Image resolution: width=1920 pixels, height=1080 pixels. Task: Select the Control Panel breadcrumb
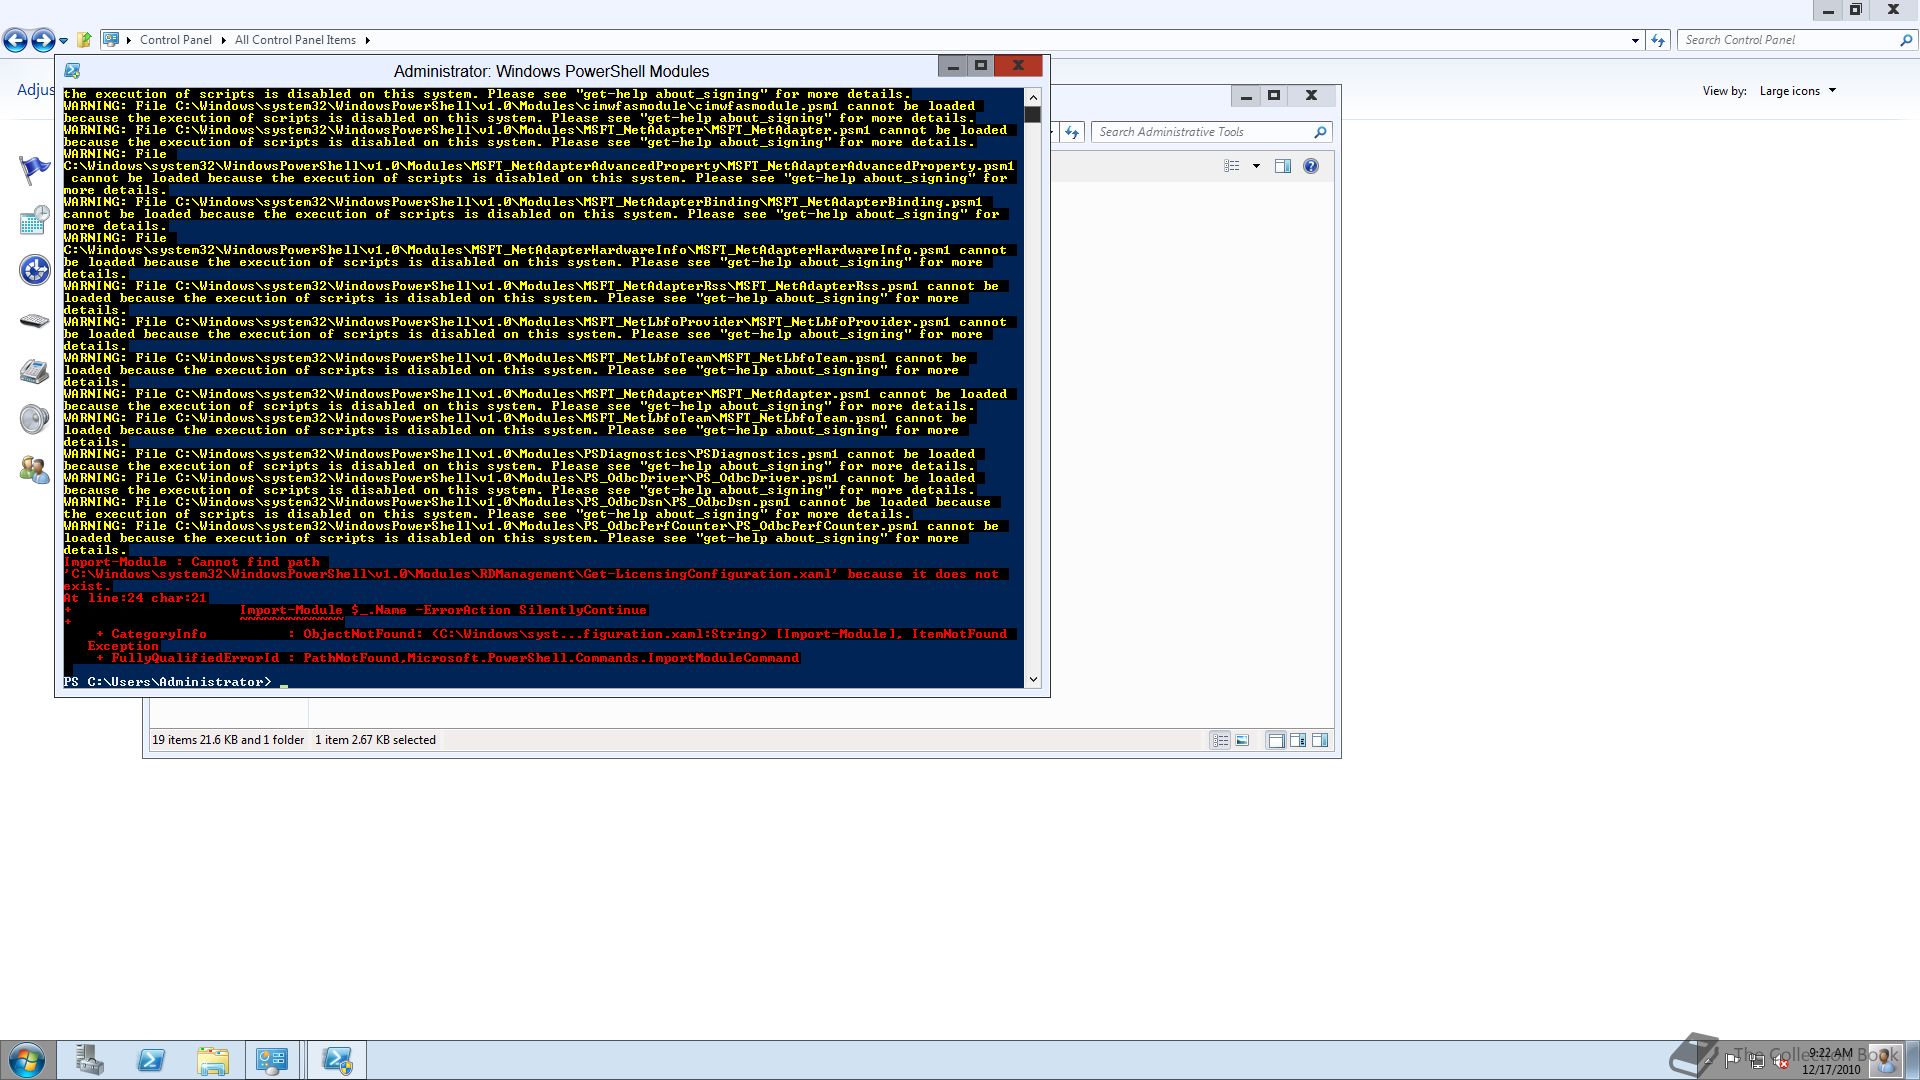click(x=176, y=40)
